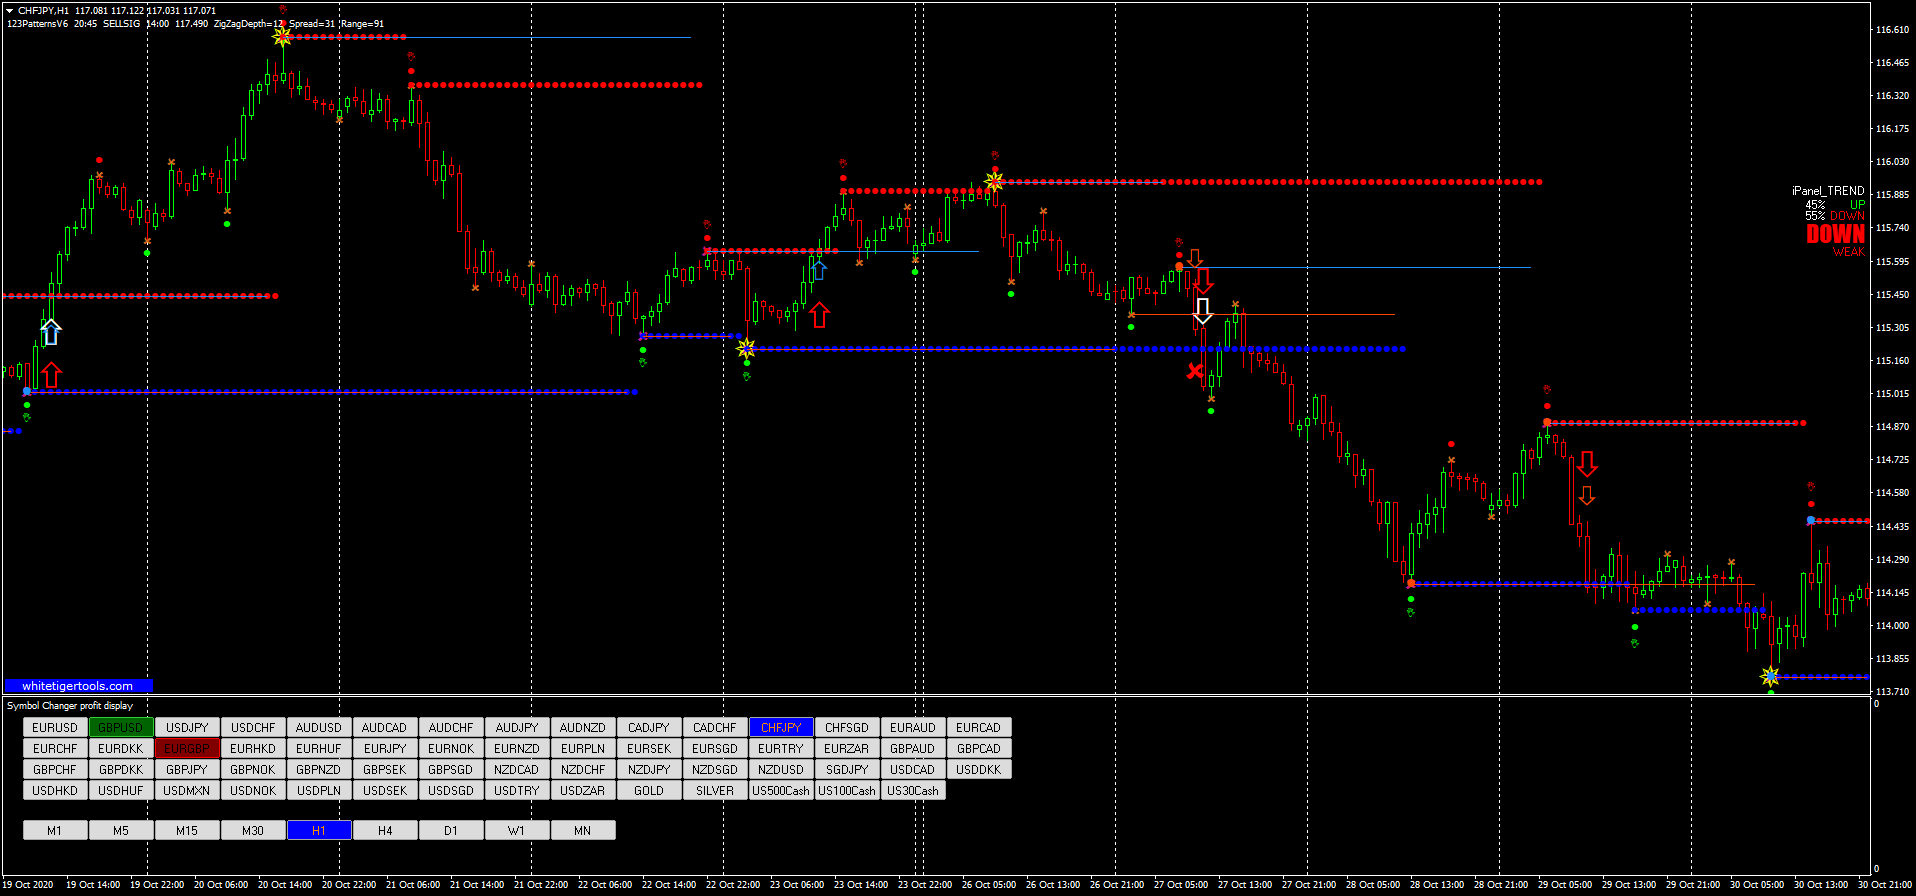Click the 115.015 level on the price scale

coord(1892,394)
